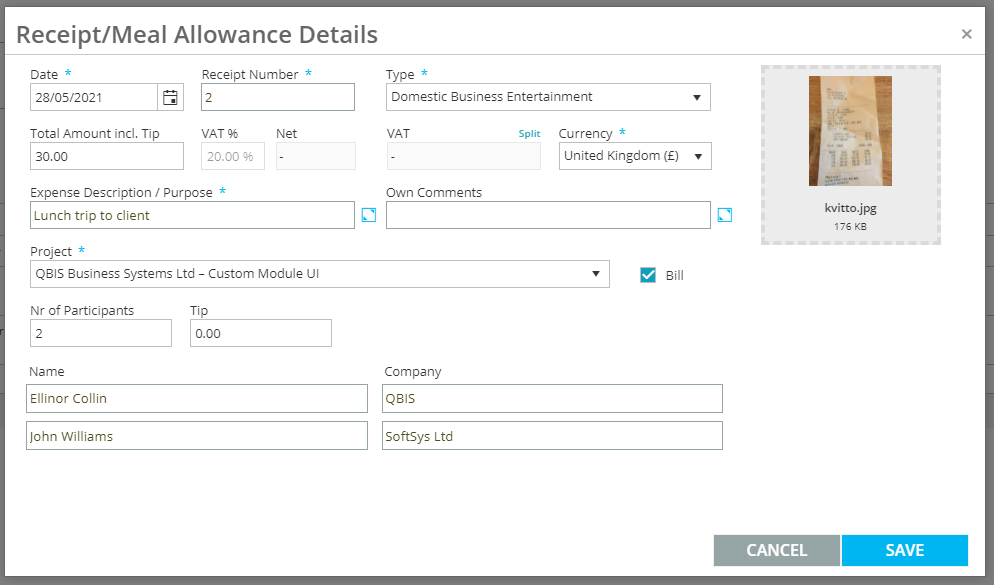Edit the SoftSys Ltd company field

coord(552,436)
